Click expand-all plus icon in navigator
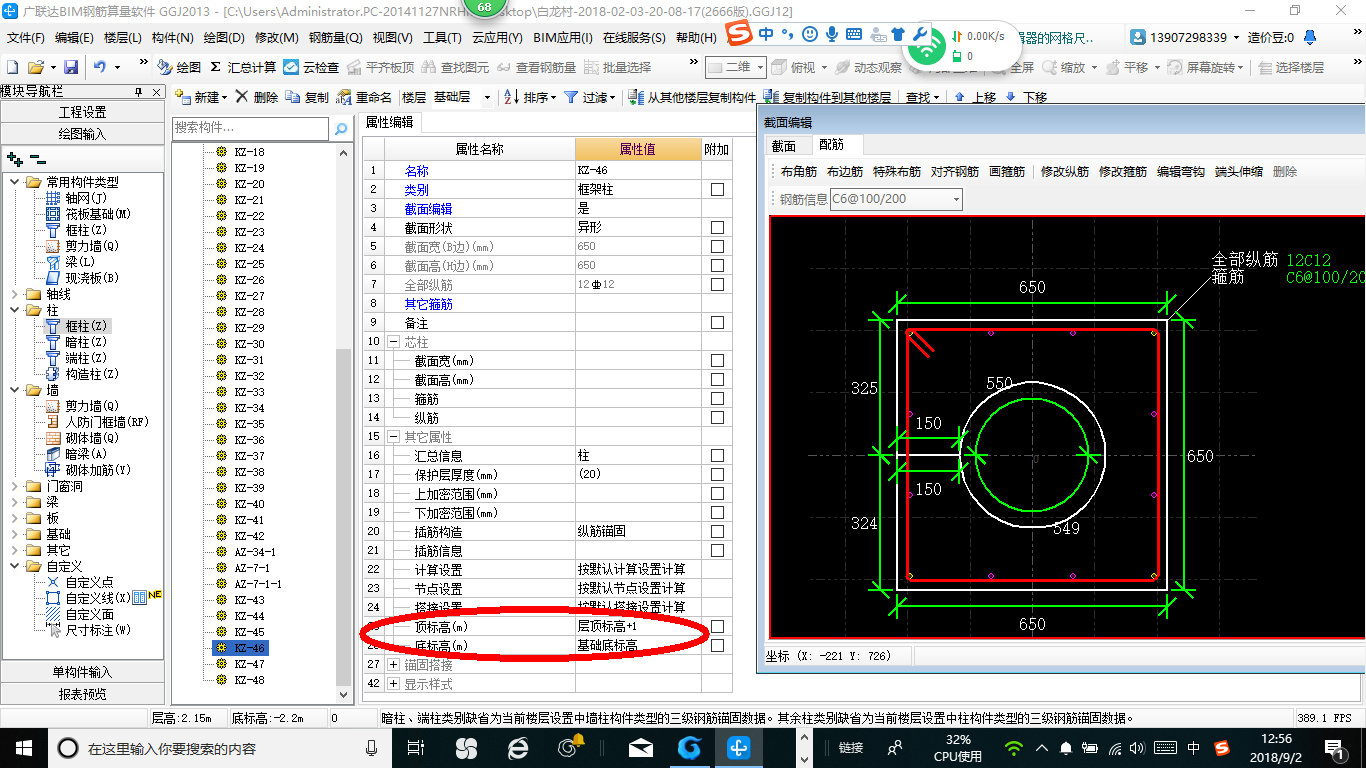 click(x=15, y=158)
